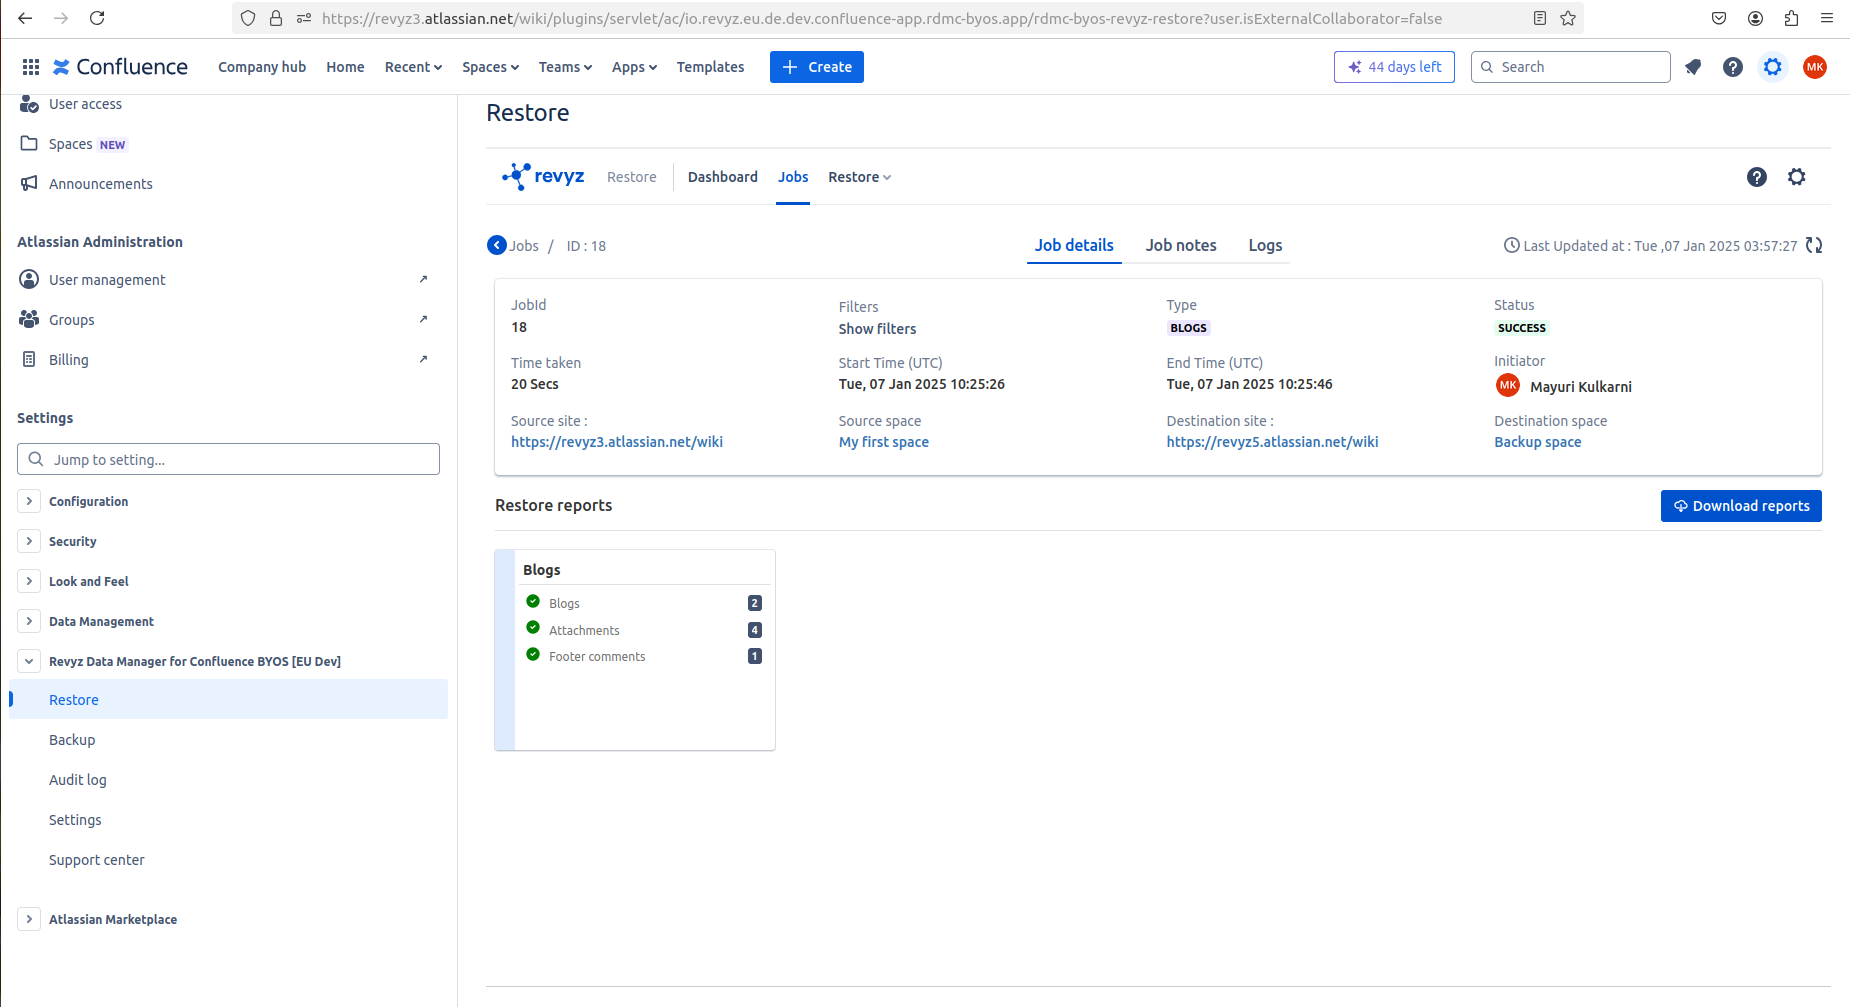
Task: Click browser back arrow
Action: (25, 18)
